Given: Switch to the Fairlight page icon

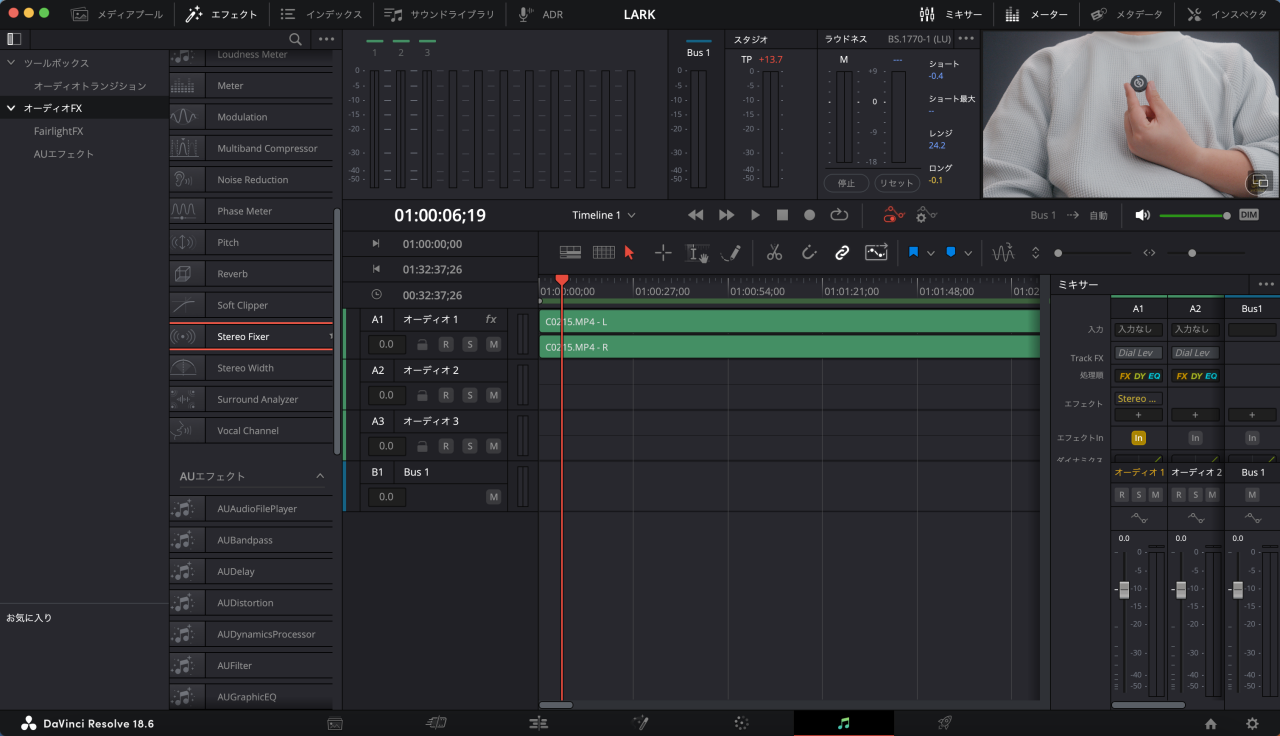Looking at the screenshot, I should pyautogui.click(x=843, y=723).
